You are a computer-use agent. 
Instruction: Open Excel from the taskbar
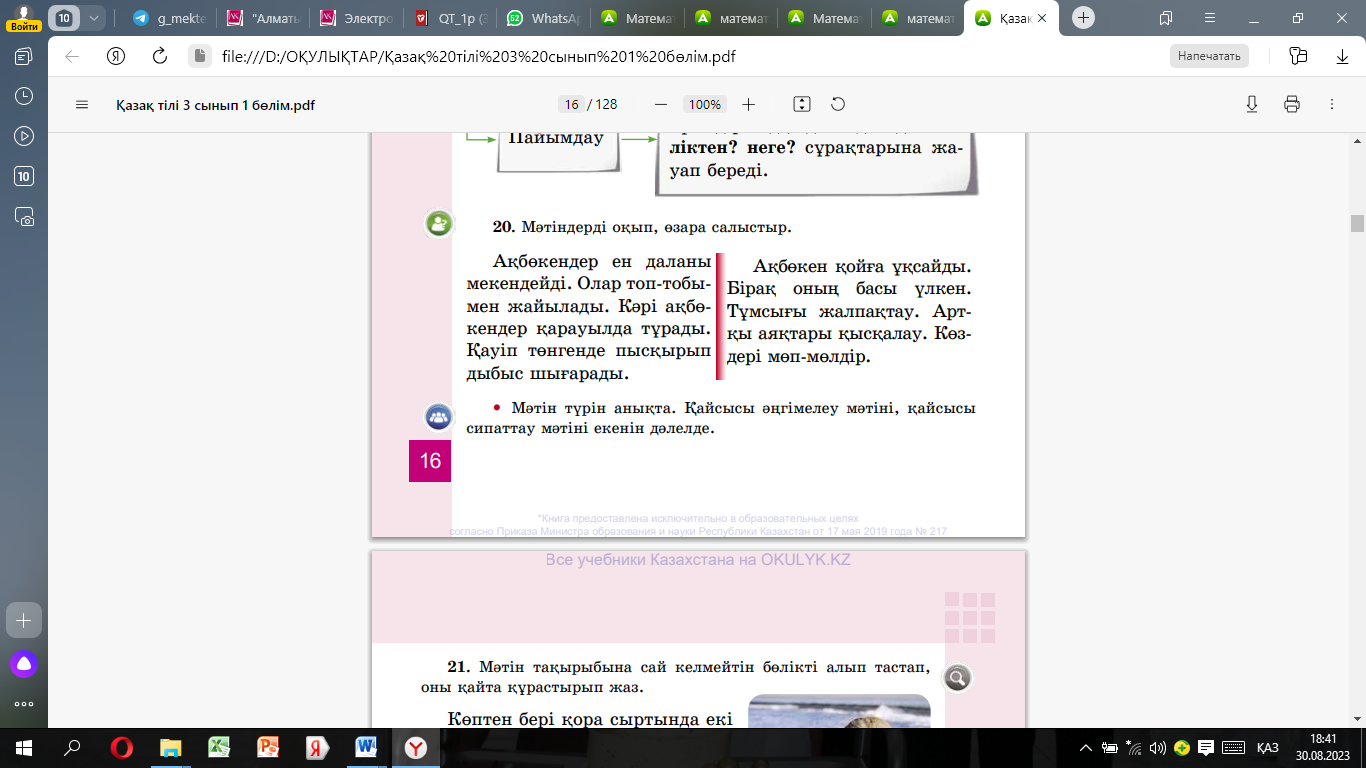pyautogui.click(x=219, y=747)
